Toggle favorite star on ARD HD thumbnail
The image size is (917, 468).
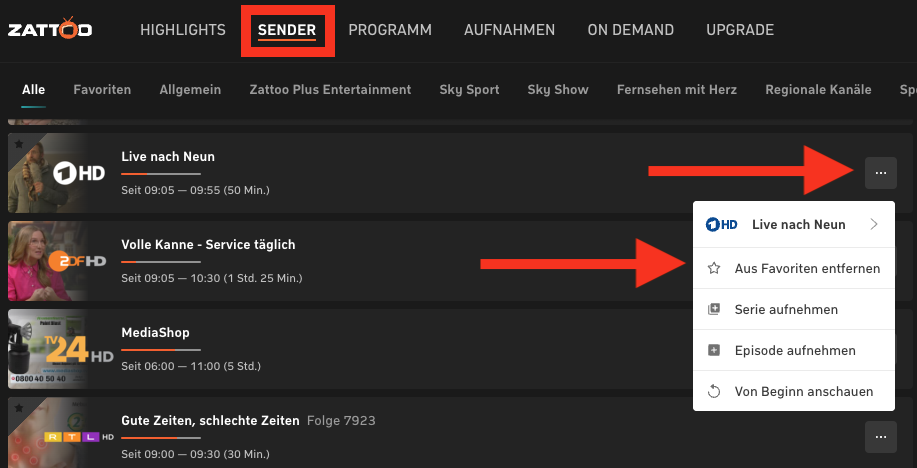(19, 144)
